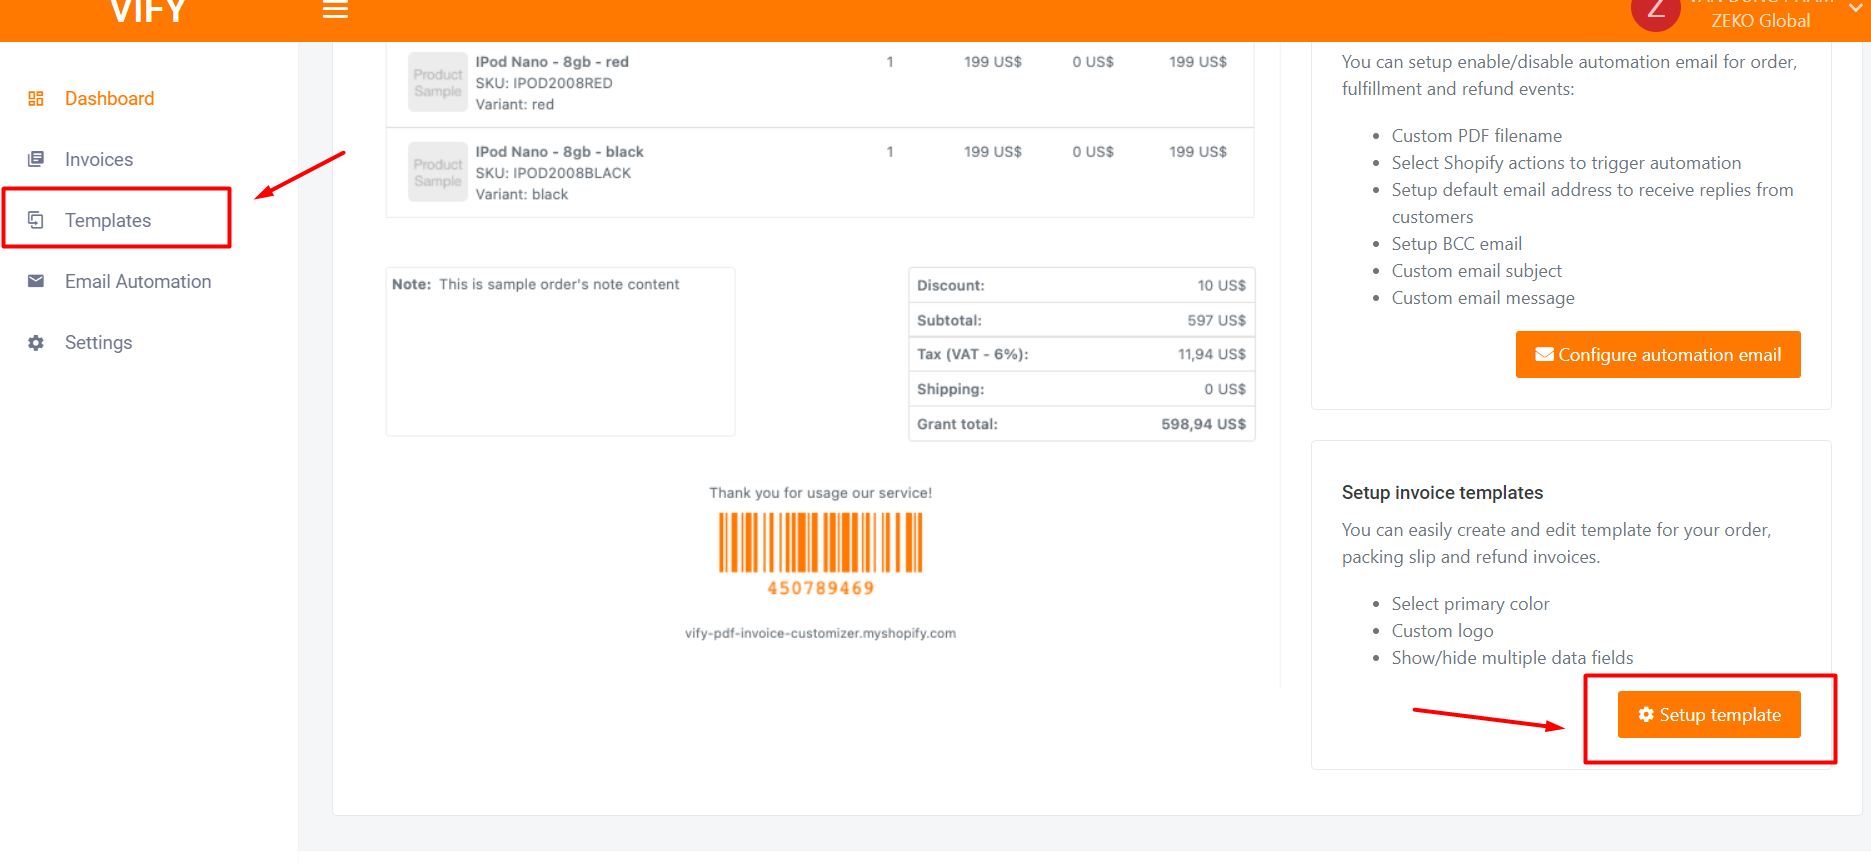Screen dimensions: 1871x865
Task: Click the Configure automation email button
Action: 1657,355
